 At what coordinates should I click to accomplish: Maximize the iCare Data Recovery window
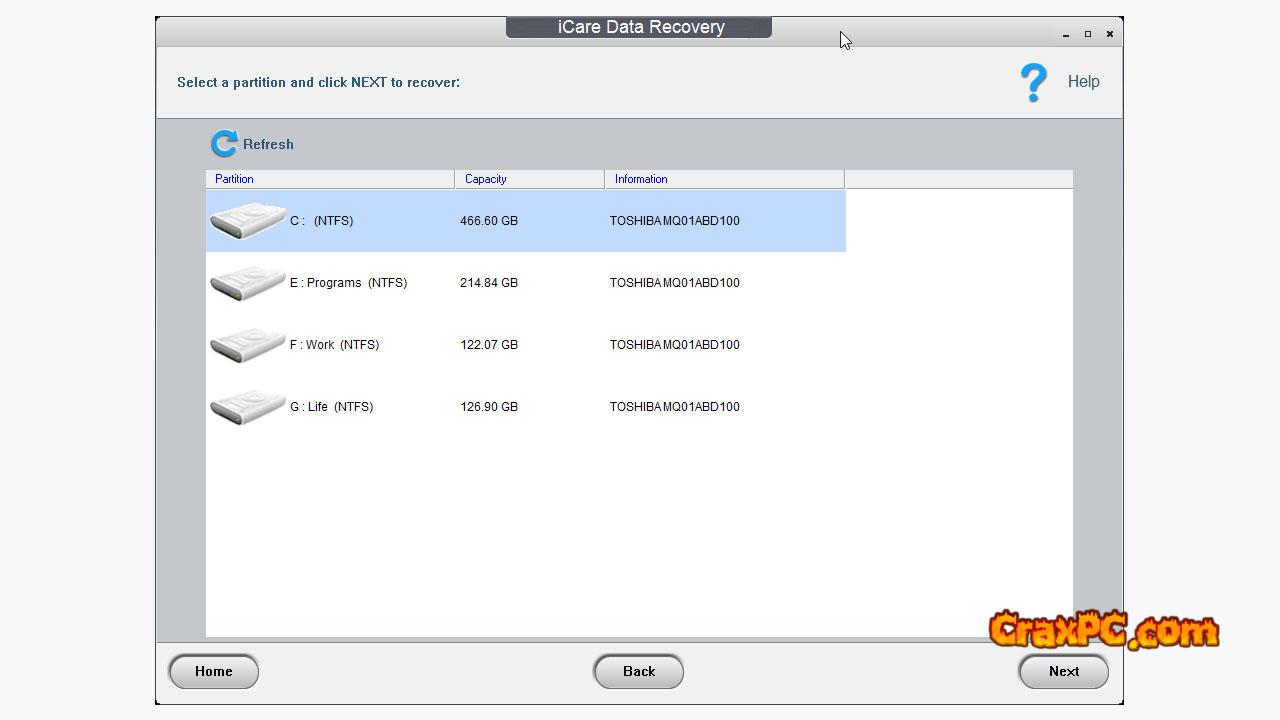tap(1088, 34)
